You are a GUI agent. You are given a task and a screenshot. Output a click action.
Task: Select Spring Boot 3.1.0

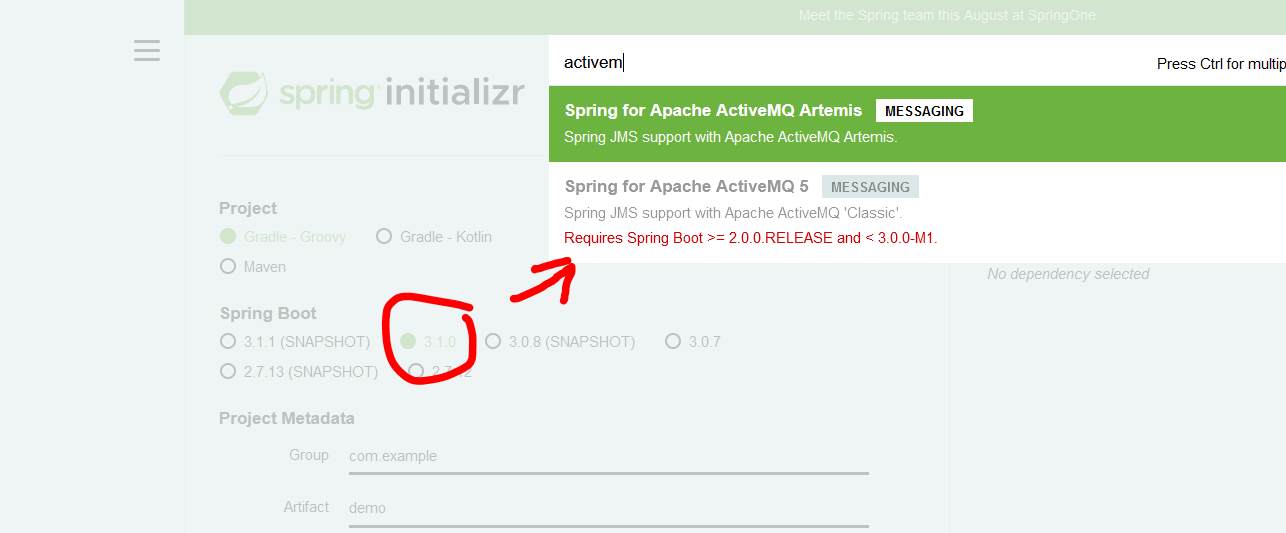[x=428, y=342]
